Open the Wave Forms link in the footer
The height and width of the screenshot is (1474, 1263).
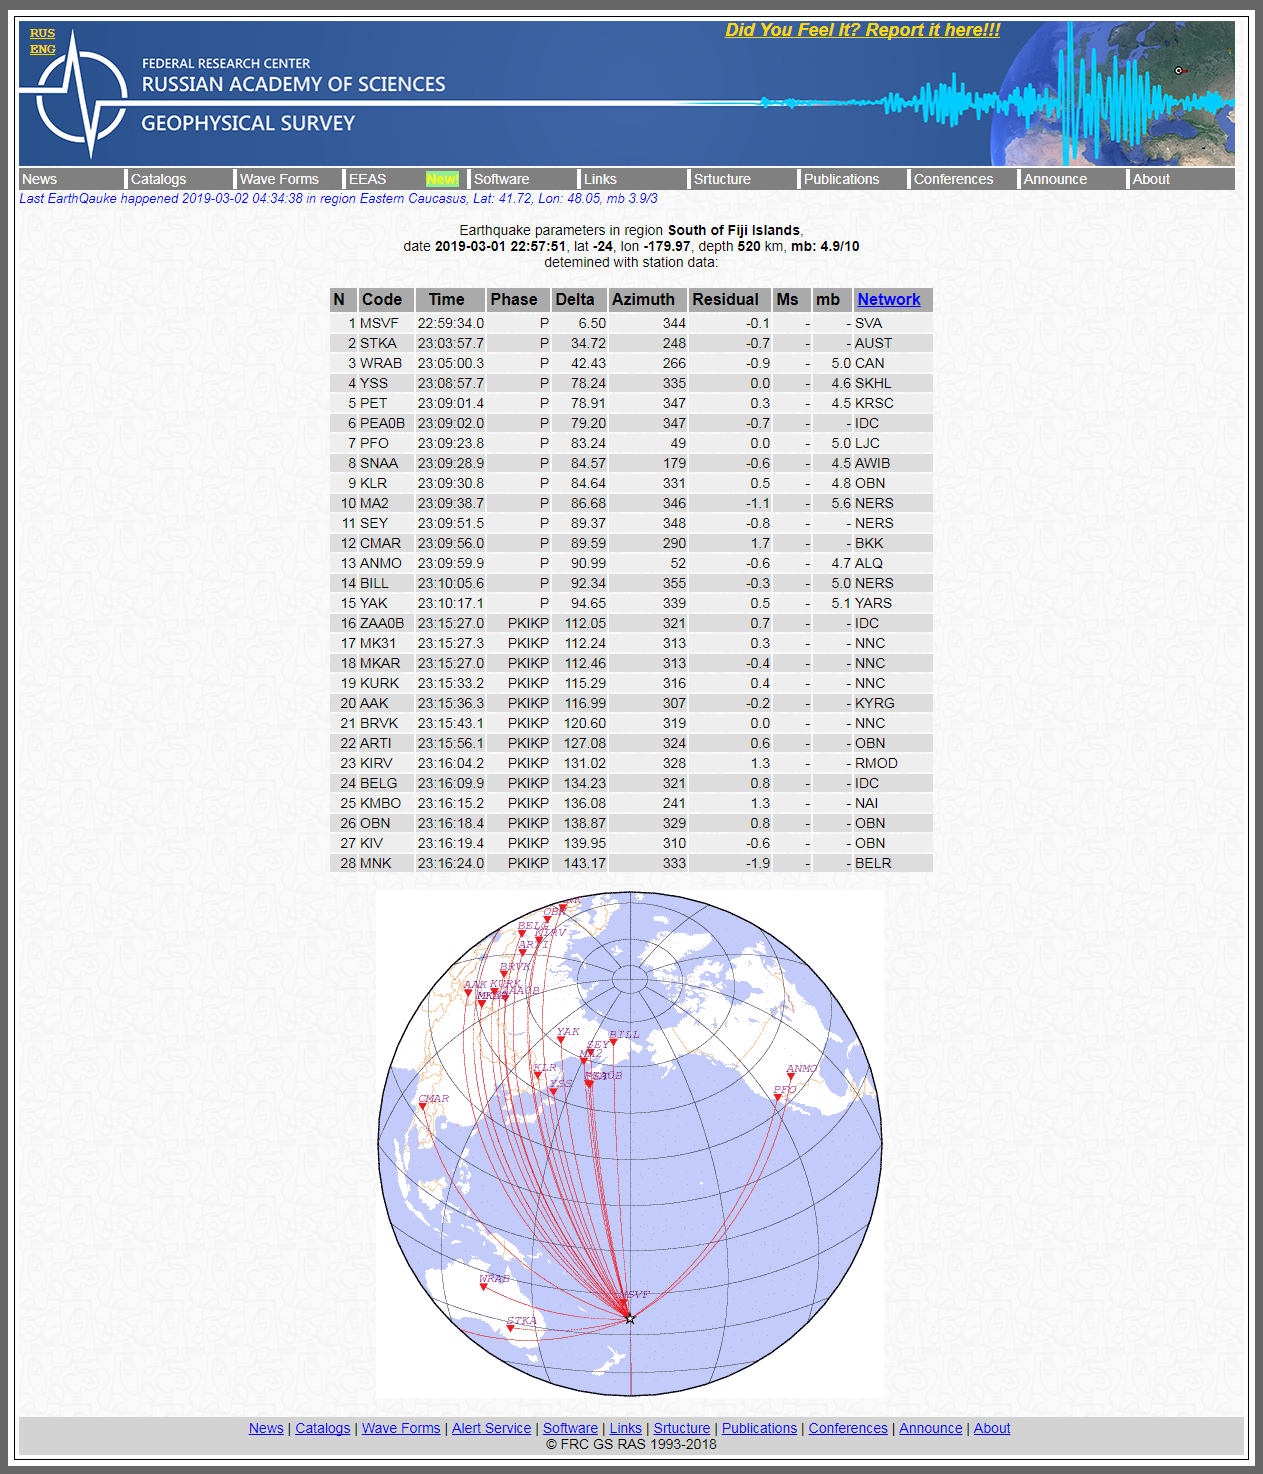(x=401, y=1428)
